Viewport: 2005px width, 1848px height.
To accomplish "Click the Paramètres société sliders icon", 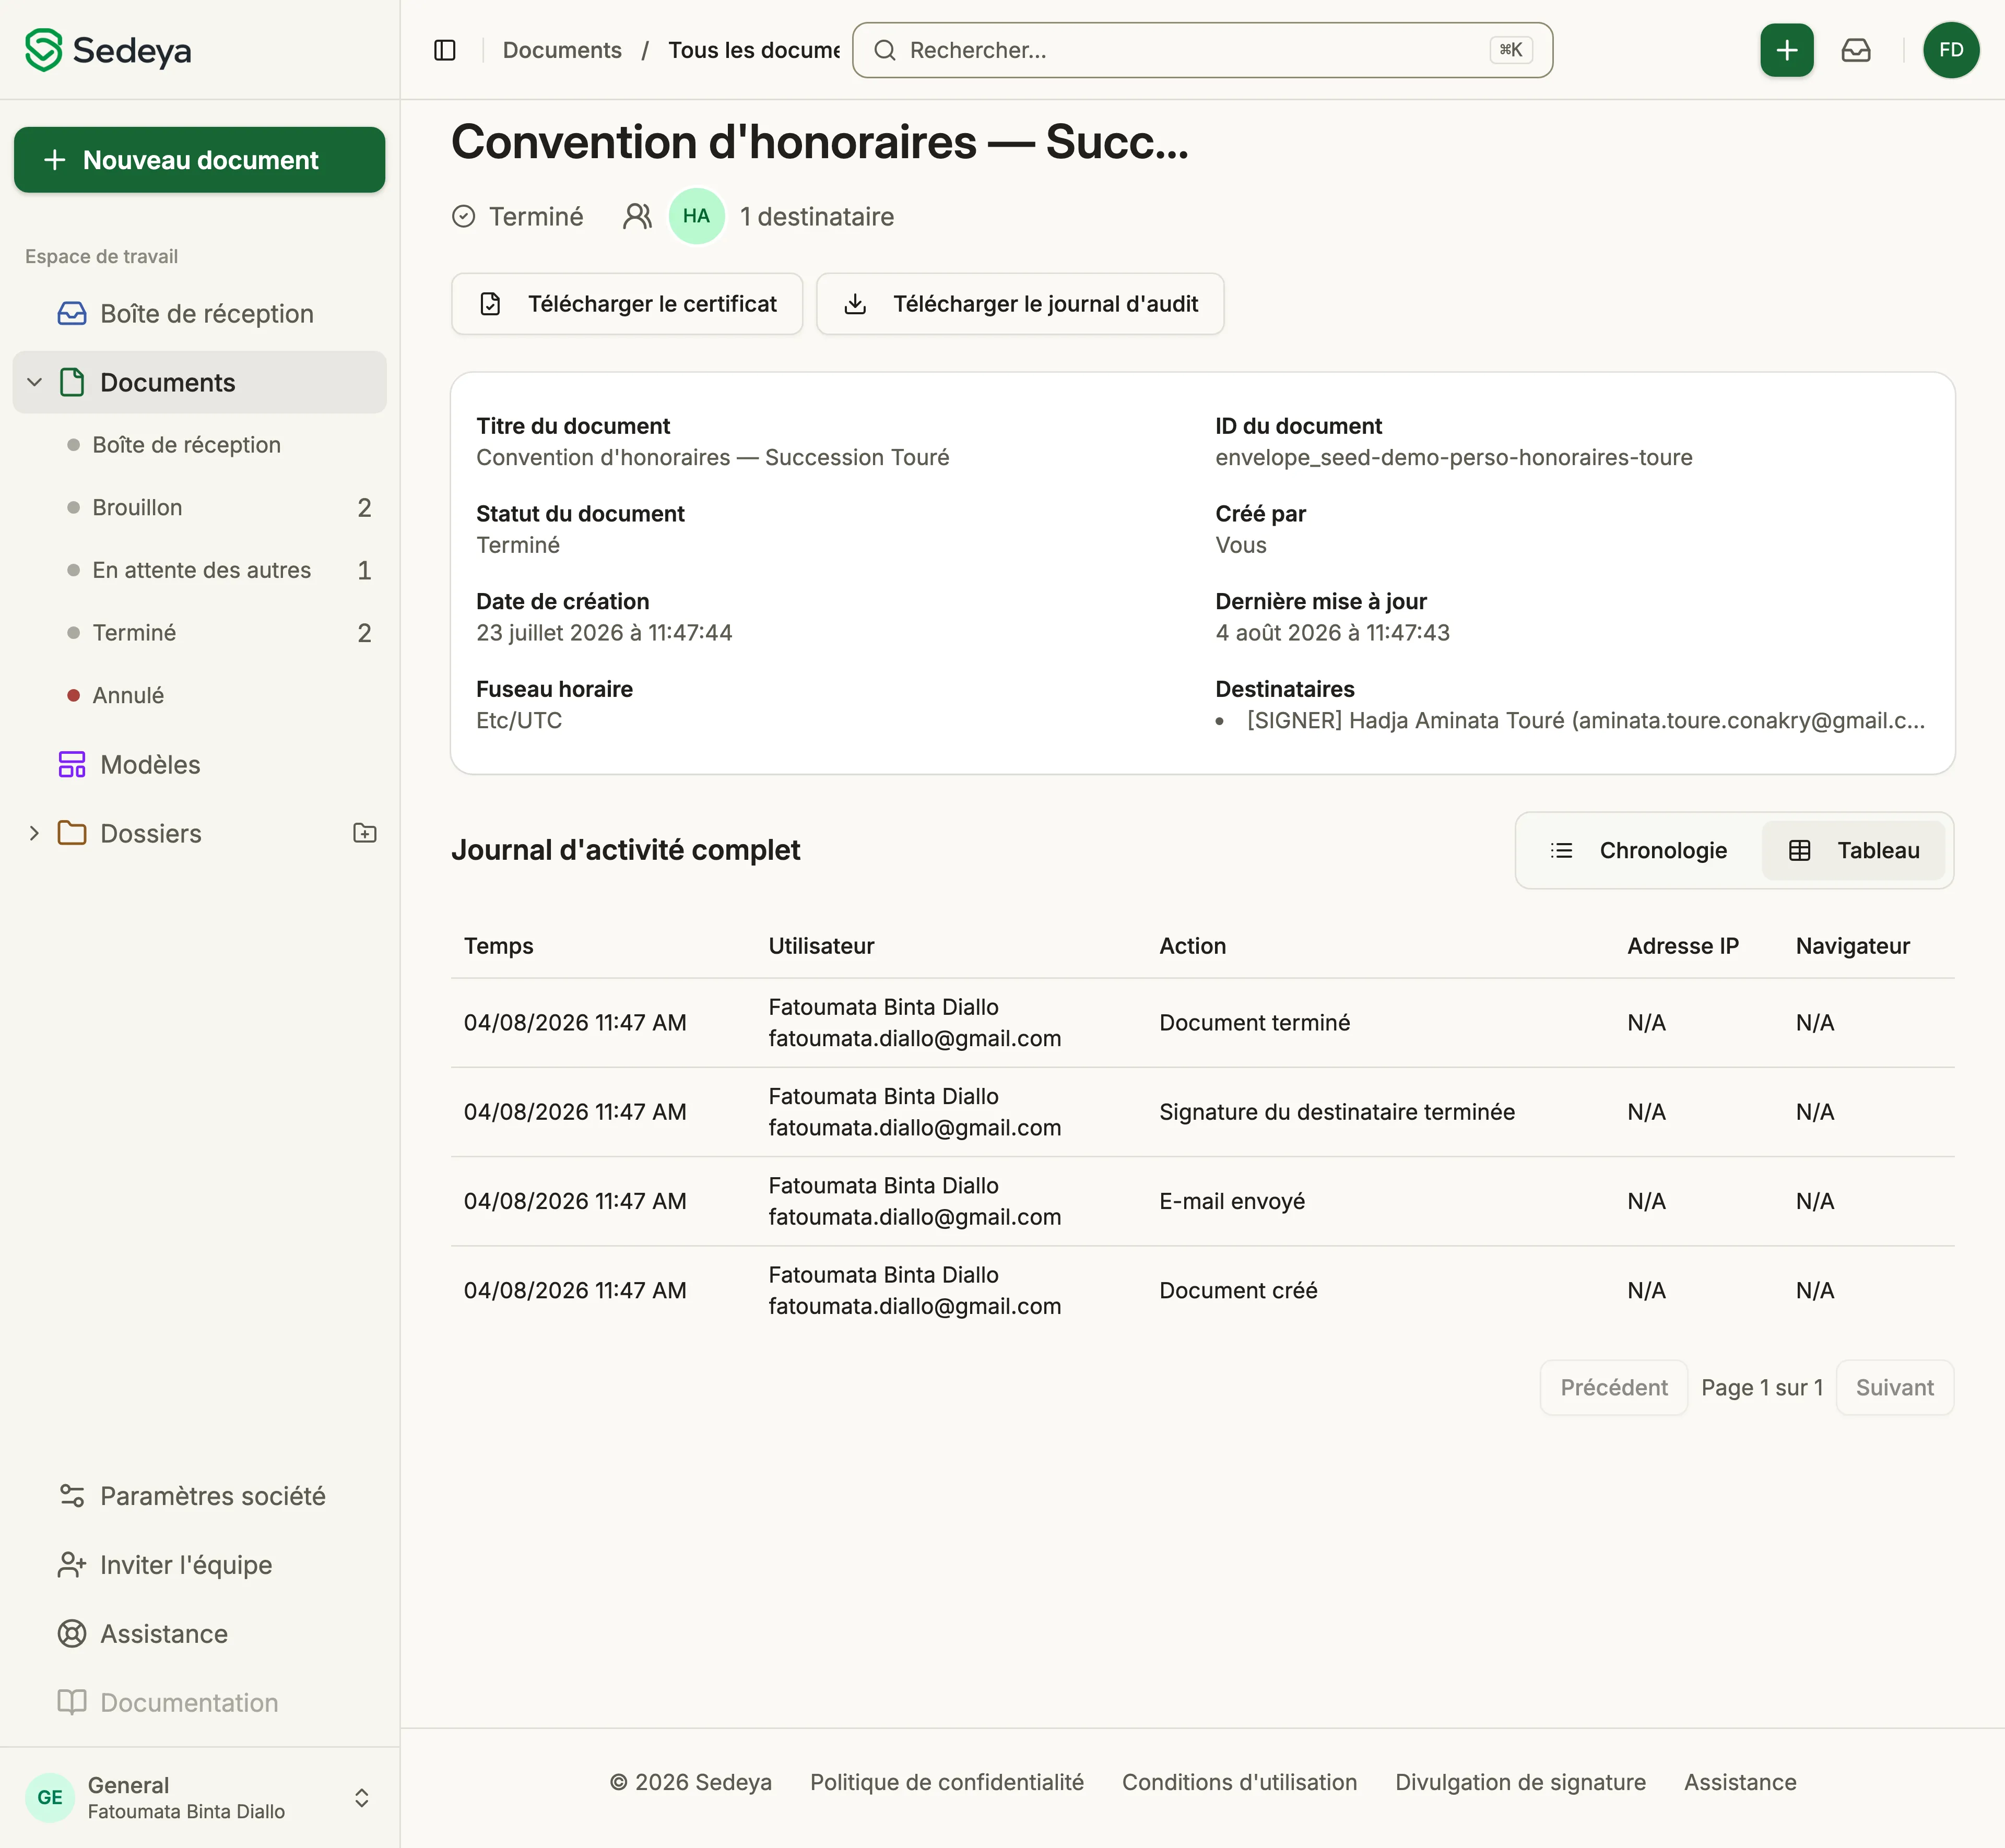I will [72, 1496].
